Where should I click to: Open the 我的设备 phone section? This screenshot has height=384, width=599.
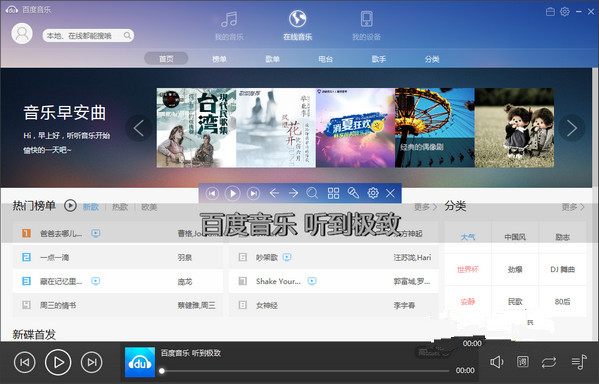(x=366, y=26)
